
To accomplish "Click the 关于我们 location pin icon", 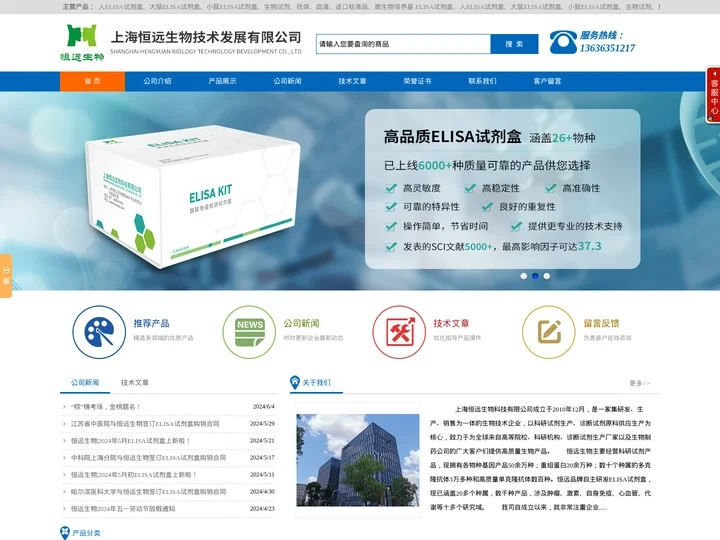I will point(295,382).
